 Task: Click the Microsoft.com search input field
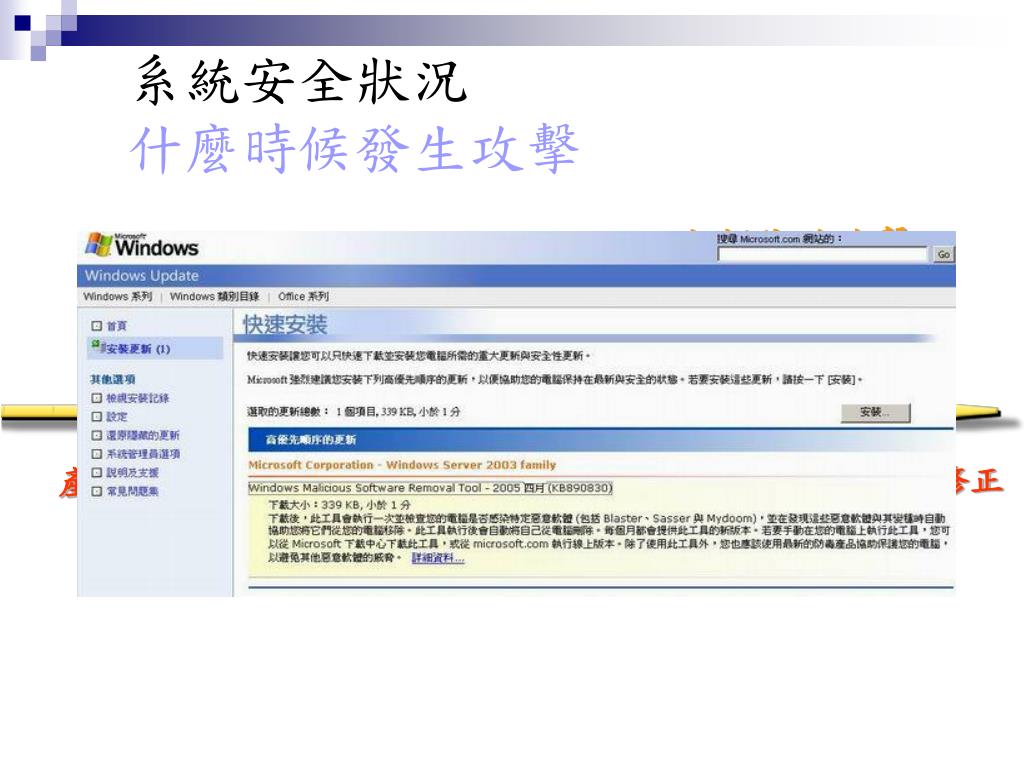coord(822,255)
